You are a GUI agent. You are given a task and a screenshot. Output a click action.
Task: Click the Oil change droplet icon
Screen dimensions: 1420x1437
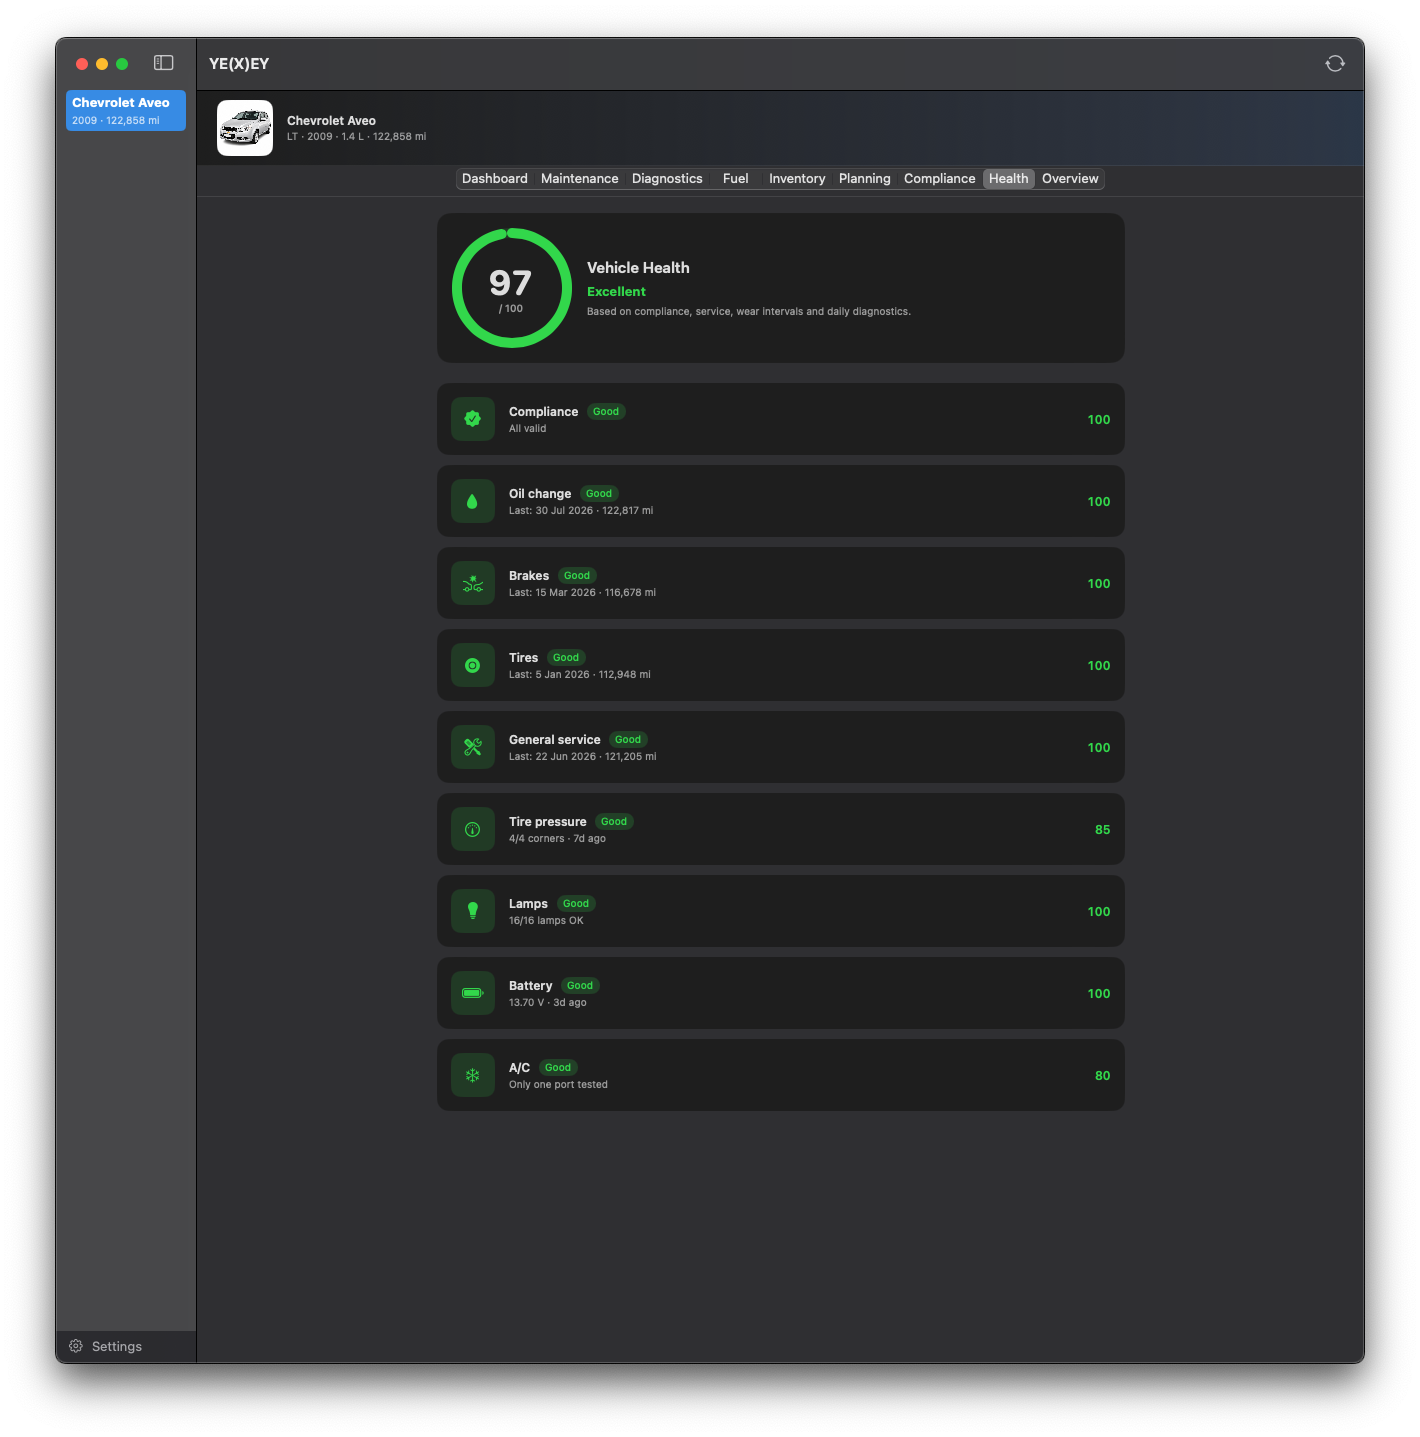coord(473,501)
